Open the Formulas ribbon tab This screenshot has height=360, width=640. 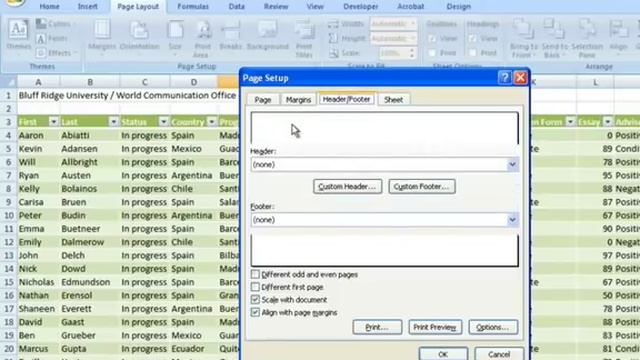click(x=193, y=7)
